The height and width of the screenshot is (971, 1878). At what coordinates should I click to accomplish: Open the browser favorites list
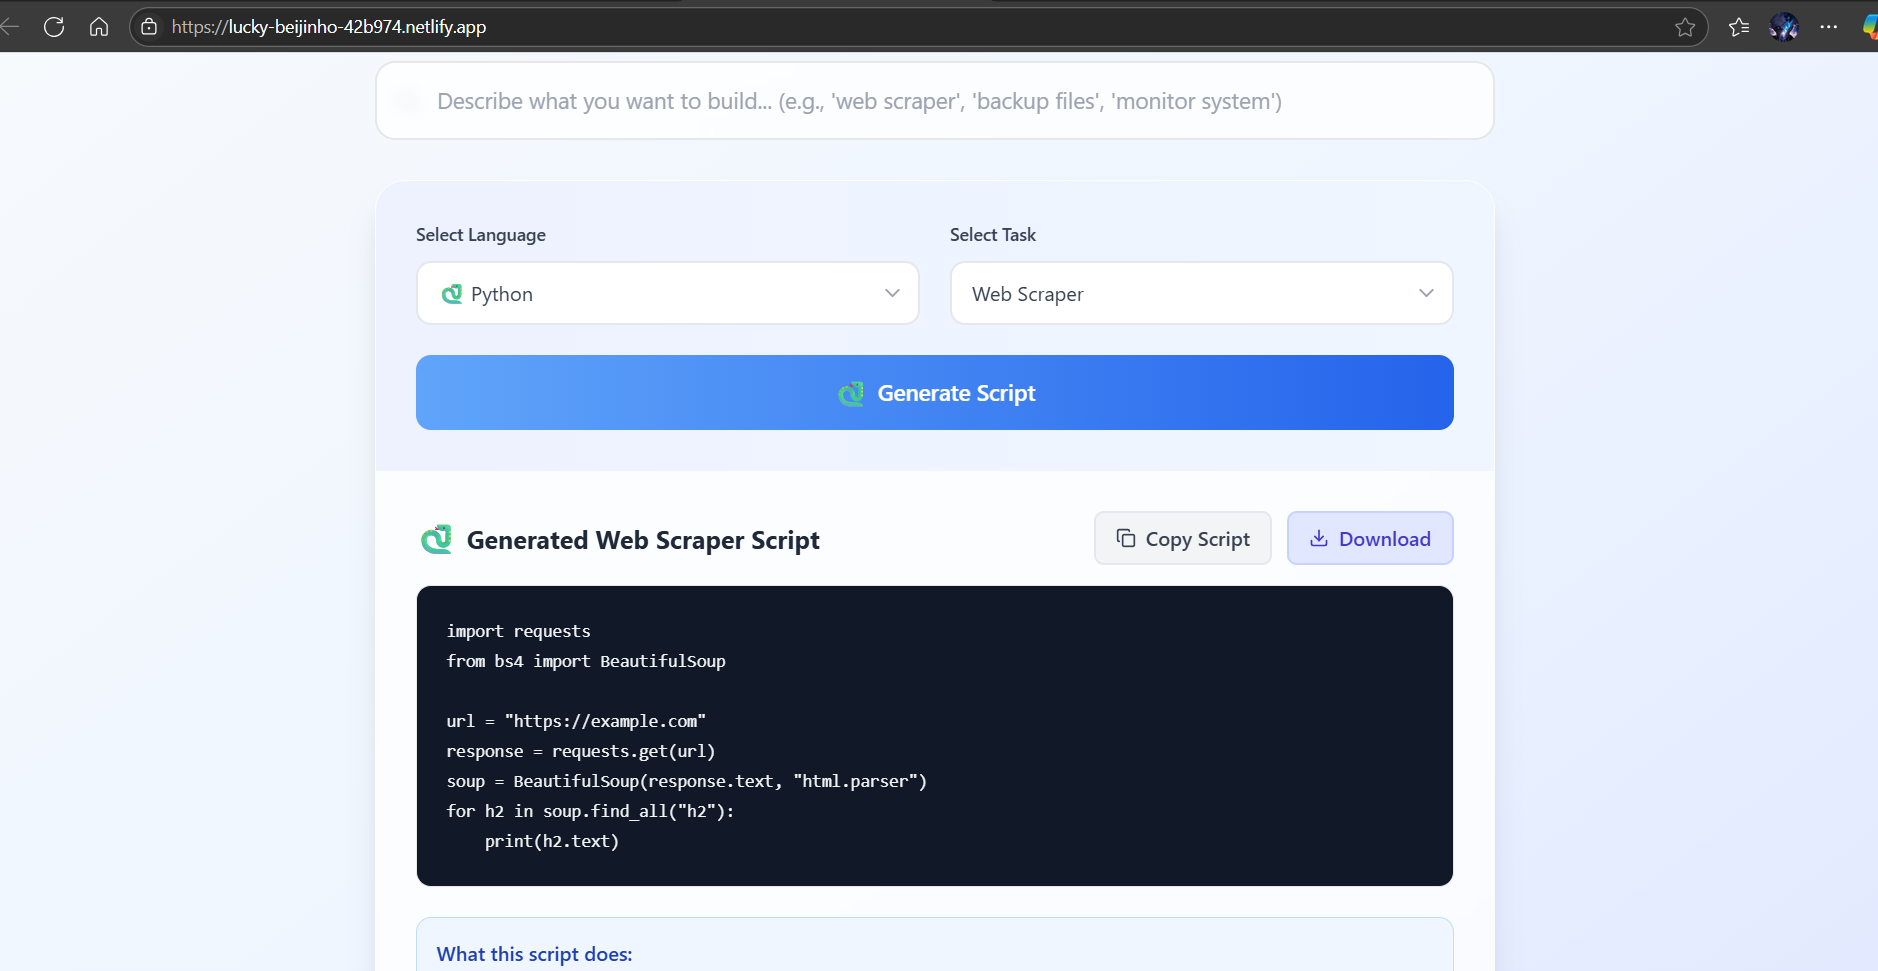[1739, 27]
